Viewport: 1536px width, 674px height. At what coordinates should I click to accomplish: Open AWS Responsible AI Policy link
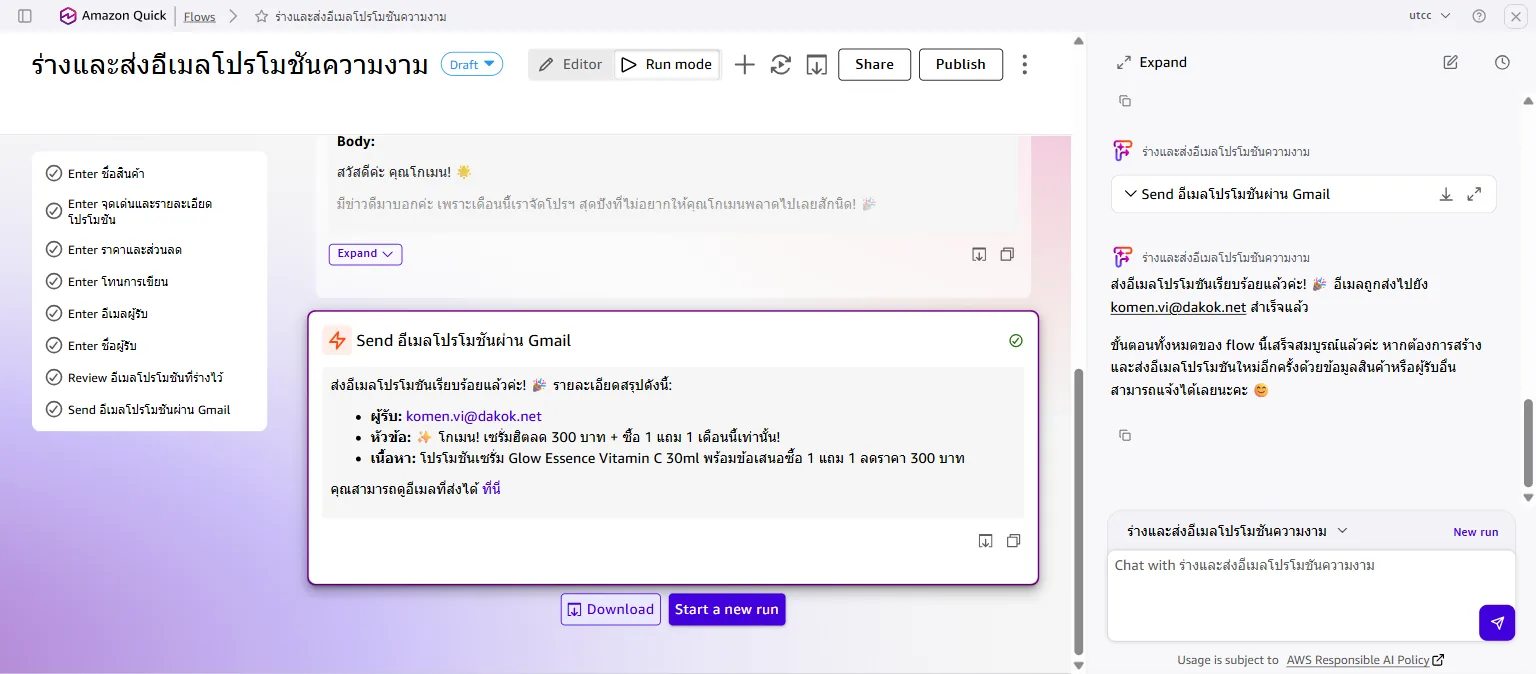tap(1365, 660)
